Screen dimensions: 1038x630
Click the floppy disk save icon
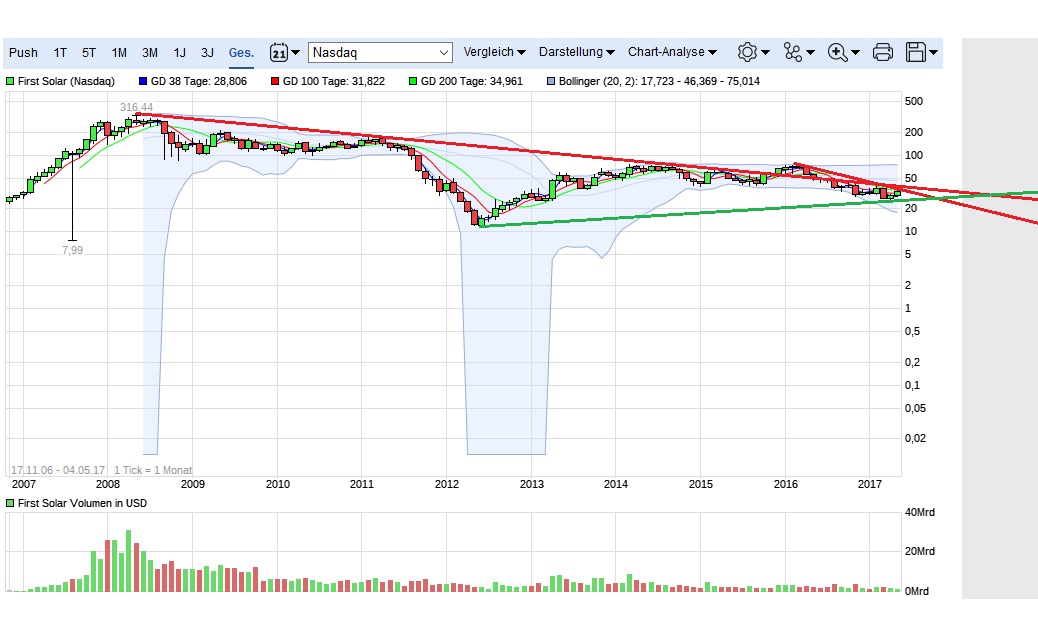(920, 52)
